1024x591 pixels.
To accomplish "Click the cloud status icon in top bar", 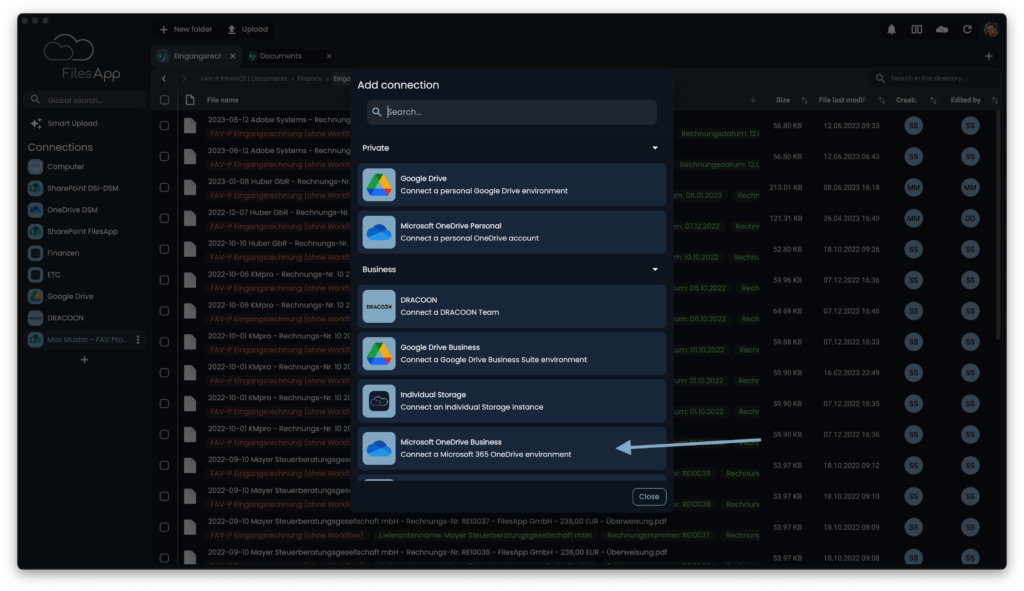I will pyautogui.click(x=942, y=29).
